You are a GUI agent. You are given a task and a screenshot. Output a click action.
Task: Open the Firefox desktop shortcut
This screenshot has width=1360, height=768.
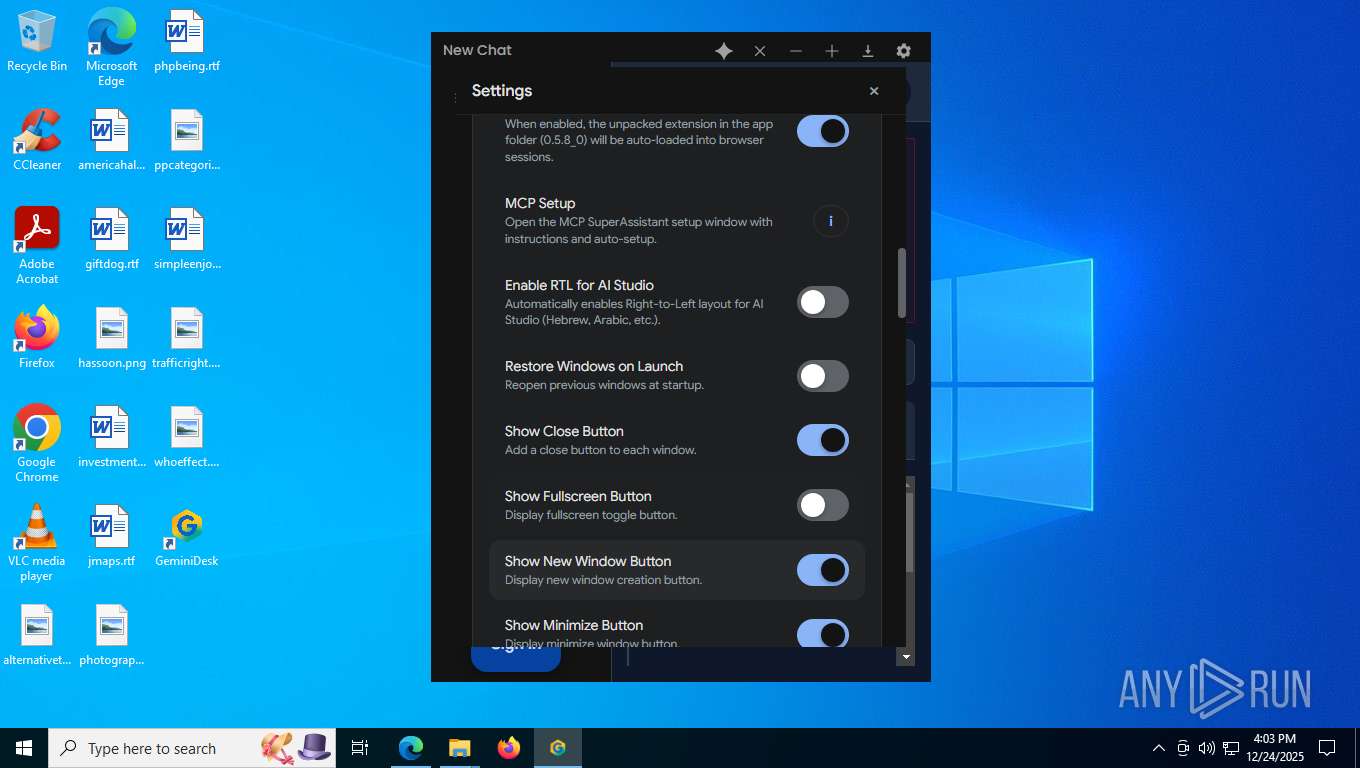pos(37,338)
